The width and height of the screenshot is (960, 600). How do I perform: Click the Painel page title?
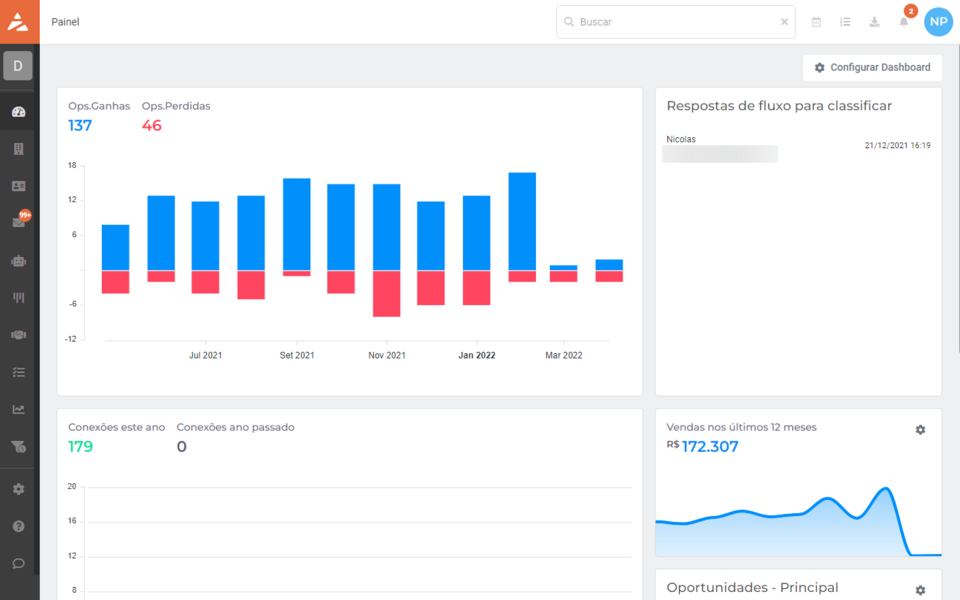click(66, 22)
